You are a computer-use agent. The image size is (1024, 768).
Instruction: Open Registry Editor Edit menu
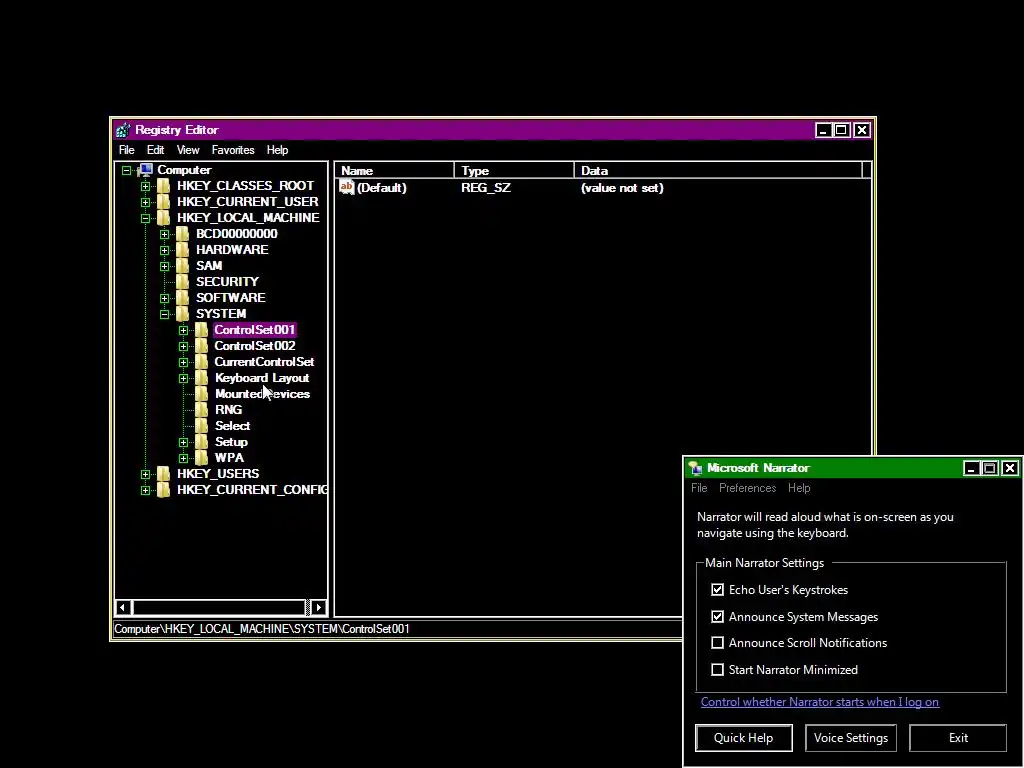click(155, 150)
